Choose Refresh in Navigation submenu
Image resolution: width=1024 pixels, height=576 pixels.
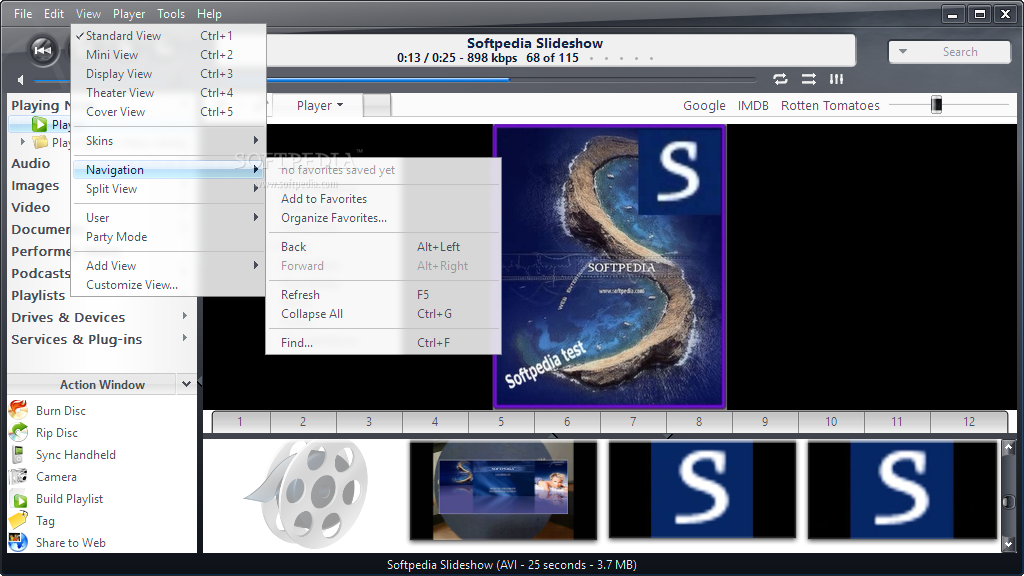click(383, 295)
